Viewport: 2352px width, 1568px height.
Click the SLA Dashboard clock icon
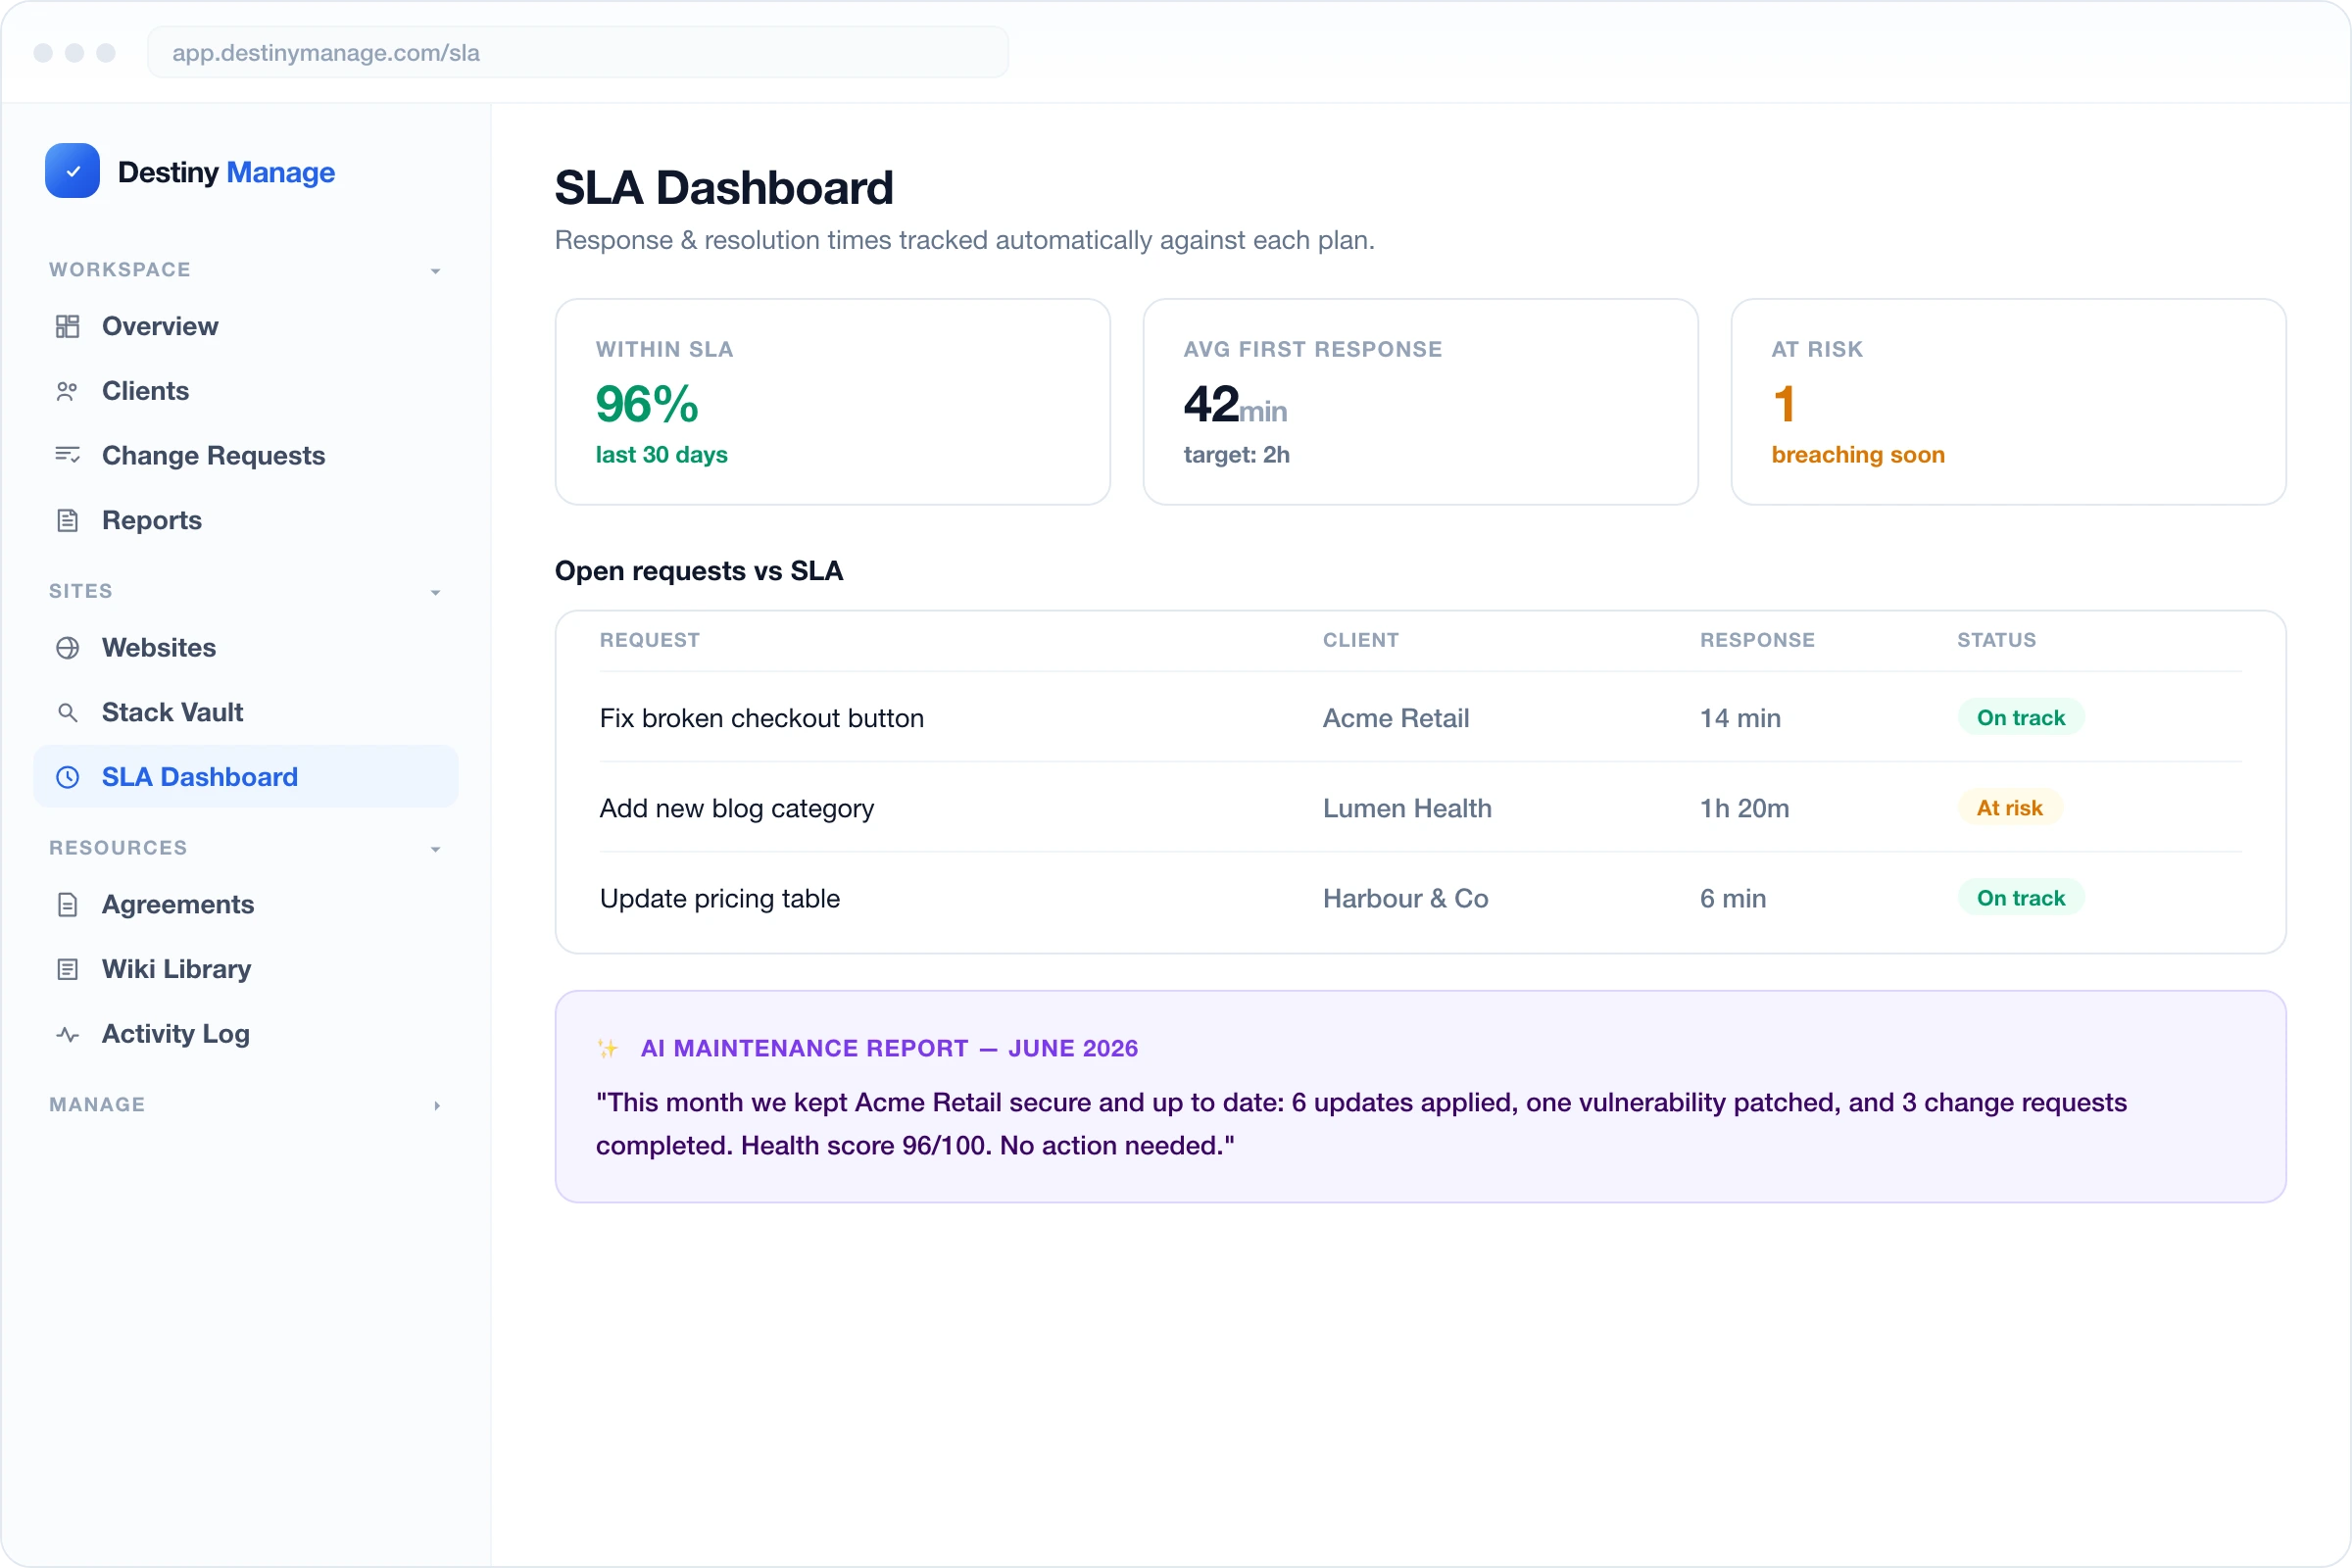pyautogui.click(x=67, y=777)
